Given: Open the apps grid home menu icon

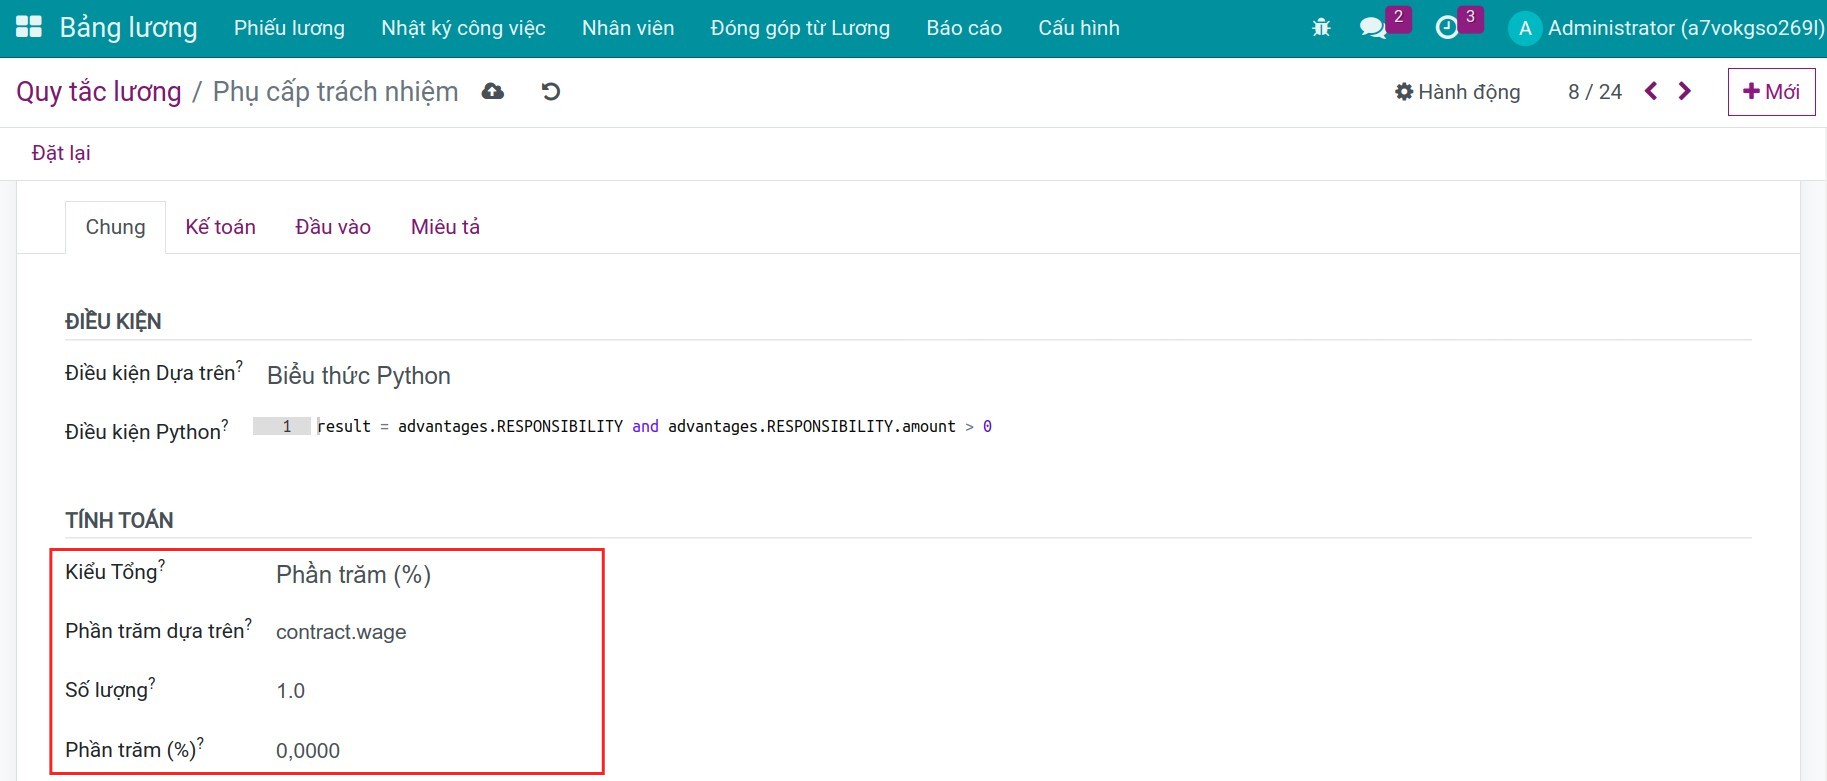Looking at the screenshot, I should pyautogui.click(x=29, y=27).
